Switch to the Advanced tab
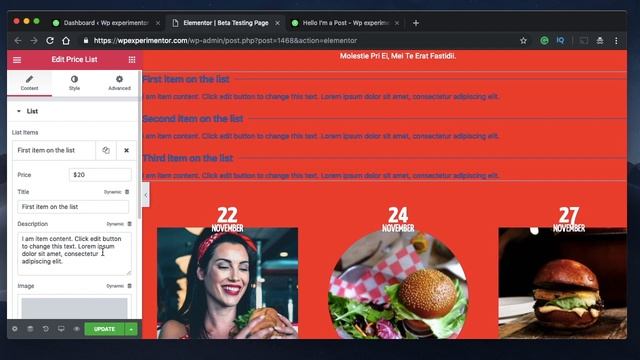 (x=119, y=83)
